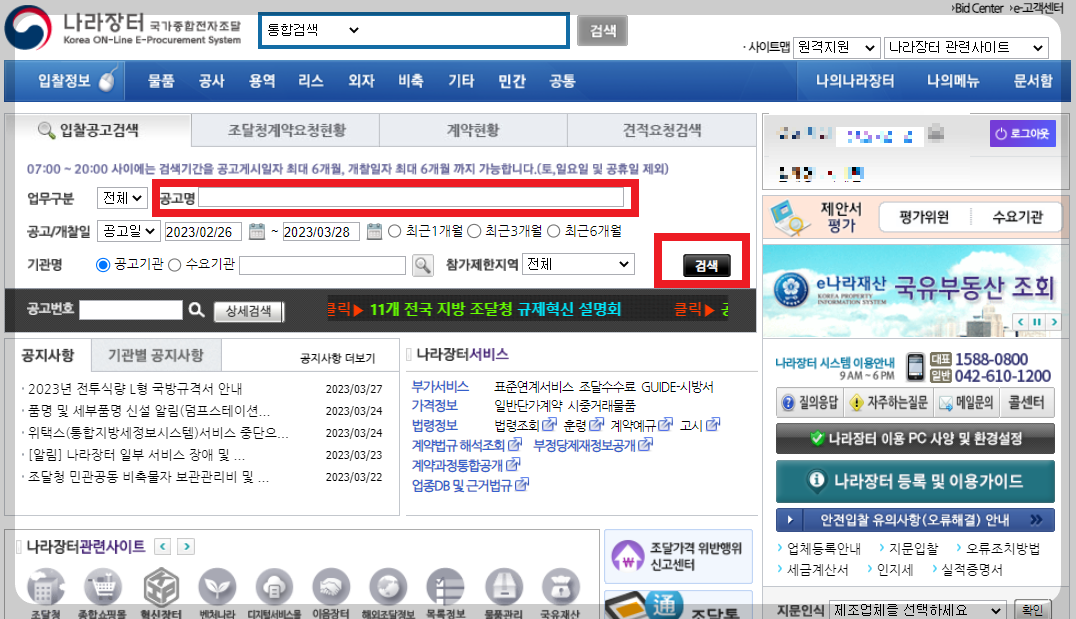1076x619 pixels.
Task: Select the 최근6개월 radio button
Action: pyautogui.click(x=554, y=231)
